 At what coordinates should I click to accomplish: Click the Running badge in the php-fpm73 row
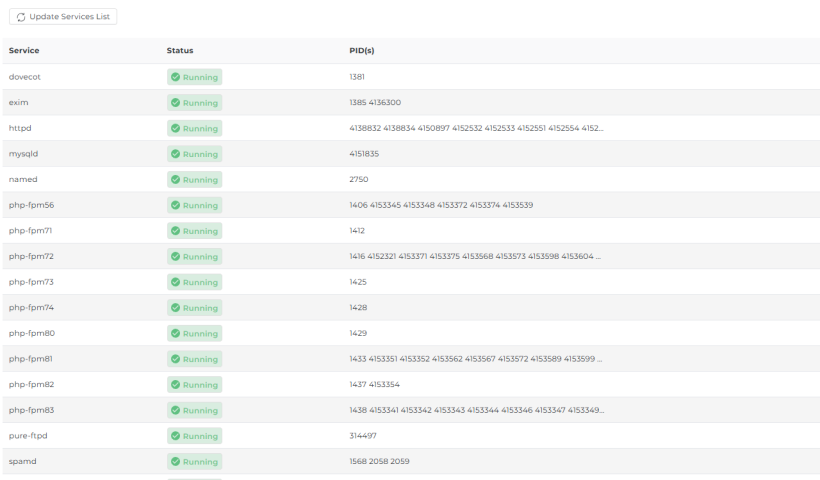(x=195, y=282)
